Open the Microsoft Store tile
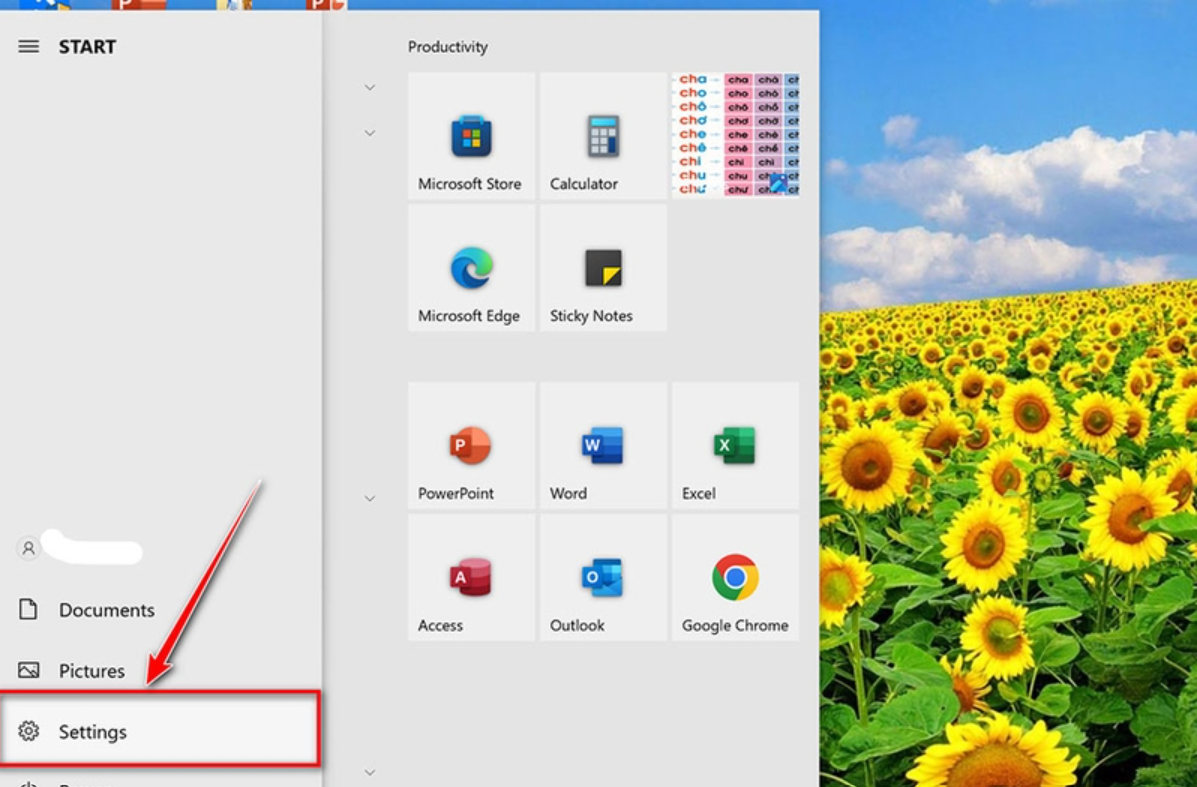 (471, 136)
